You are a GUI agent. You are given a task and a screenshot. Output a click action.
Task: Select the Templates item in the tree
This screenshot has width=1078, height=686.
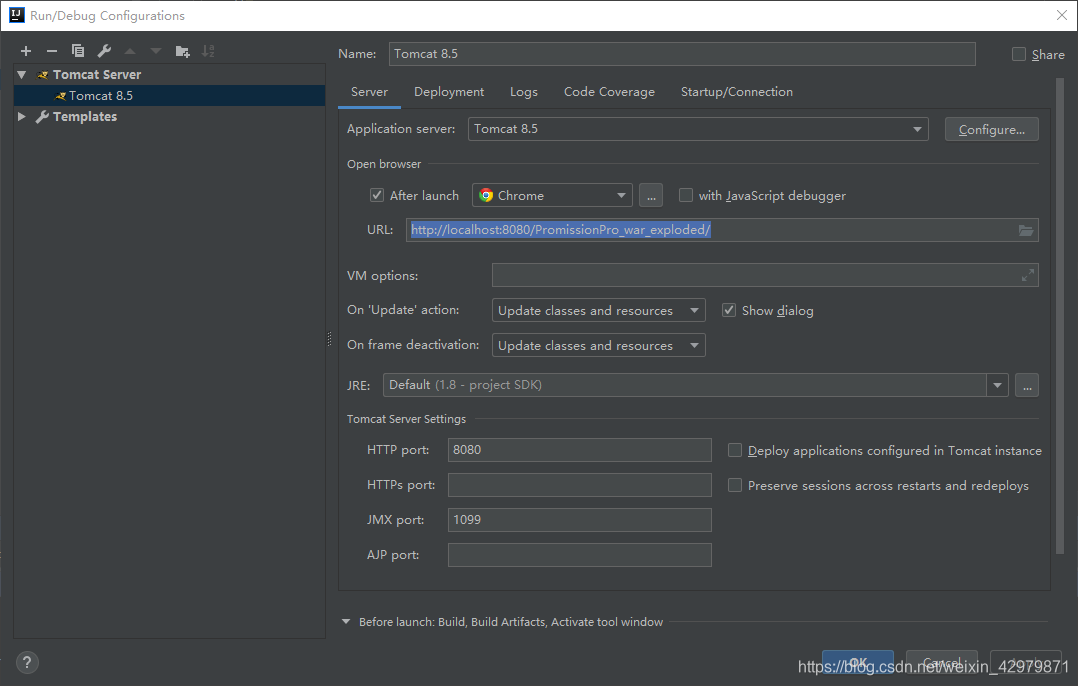tap(85, 116)
